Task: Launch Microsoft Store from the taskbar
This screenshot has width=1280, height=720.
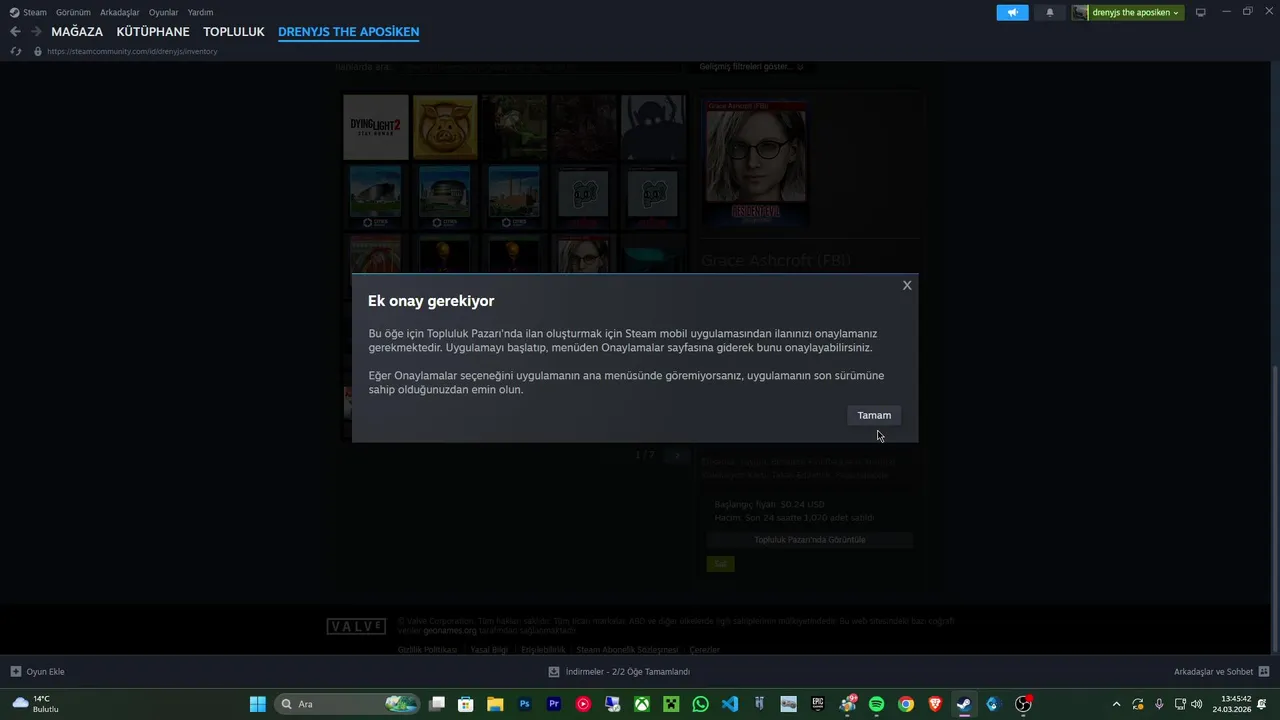Action: 466,704
